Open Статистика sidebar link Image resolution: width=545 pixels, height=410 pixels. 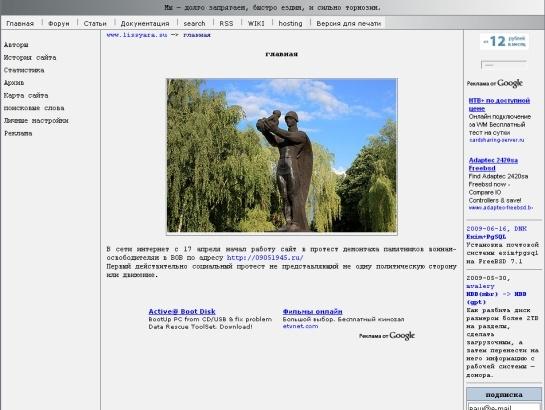click(x=24, y=70)
